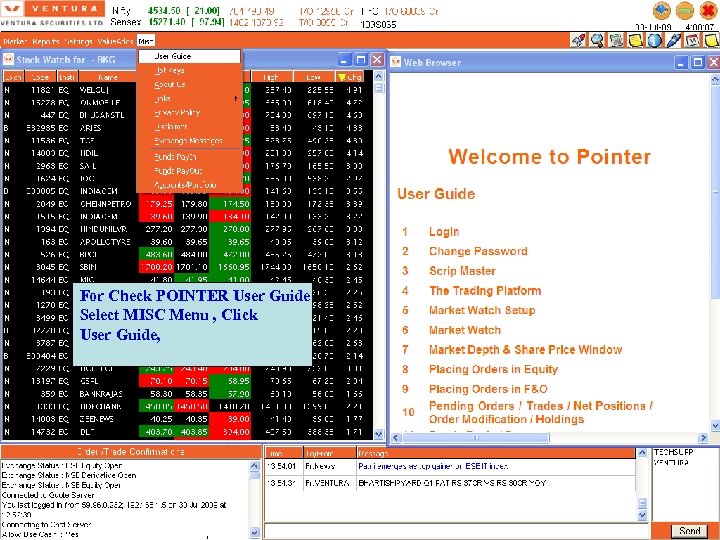Select the BHARTISHIPYARD message row
This screenshot has width=720, height=540.
pyautogui.click(x=451, y=483)
